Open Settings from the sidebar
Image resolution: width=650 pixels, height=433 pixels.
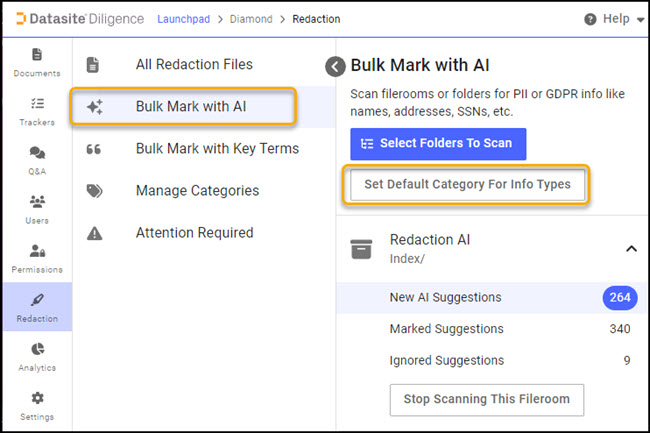point(36,404)
